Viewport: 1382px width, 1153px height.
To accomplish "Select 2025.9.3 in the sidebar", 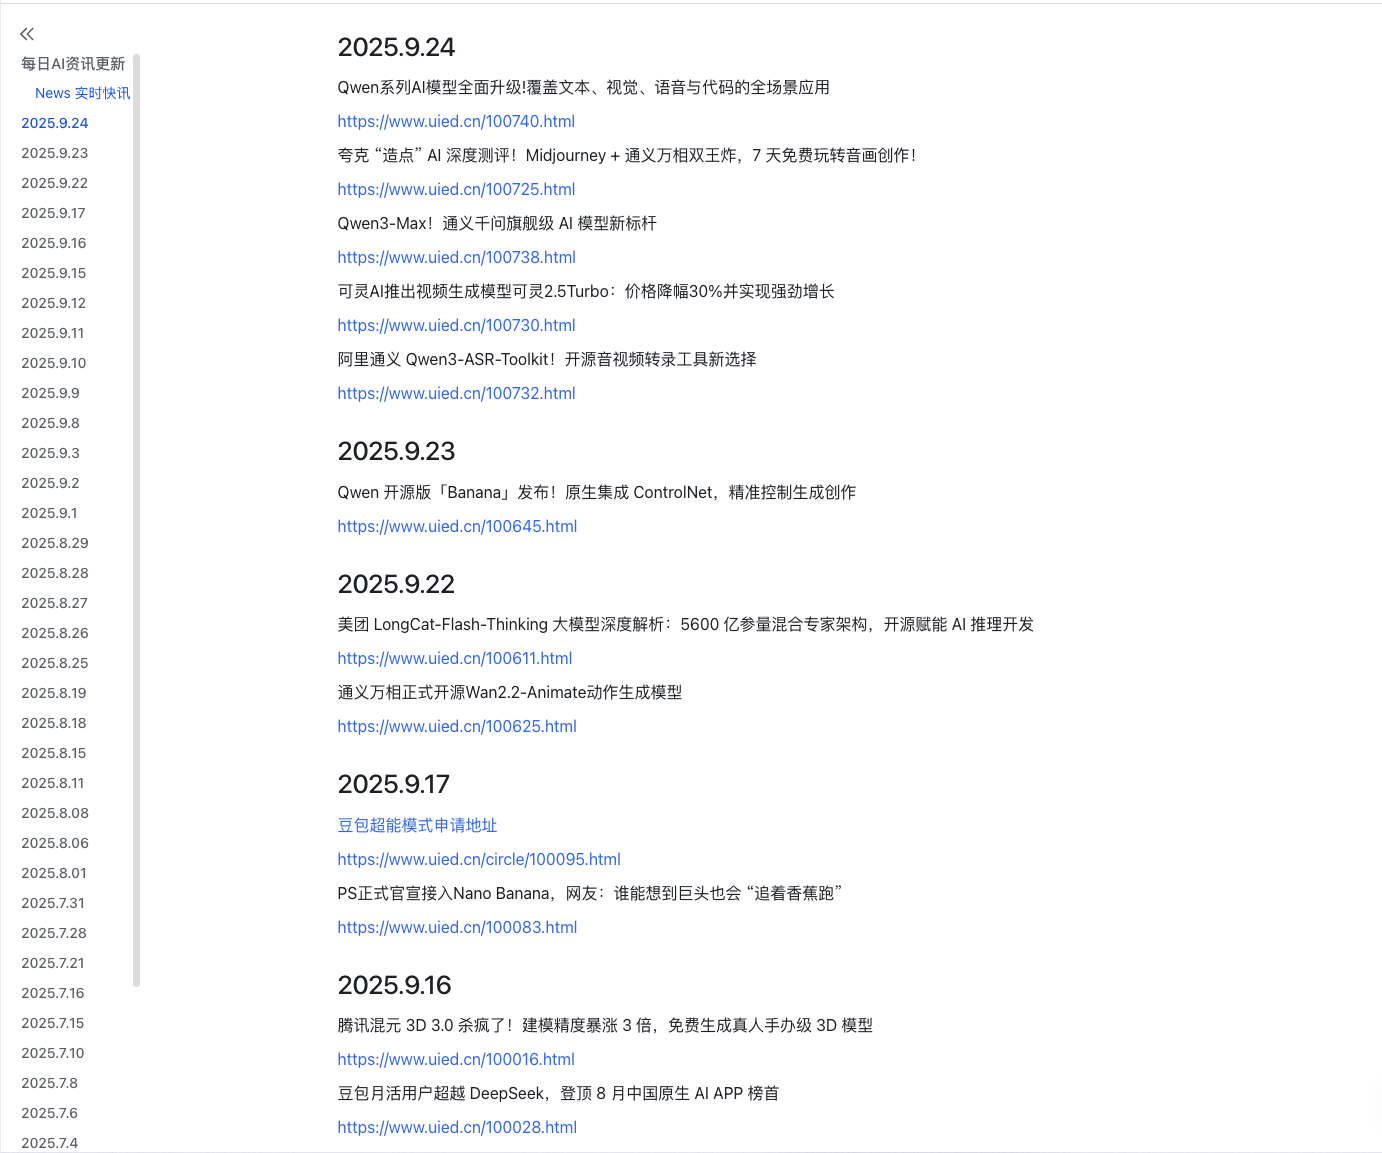I will click(x=50, y=453).
